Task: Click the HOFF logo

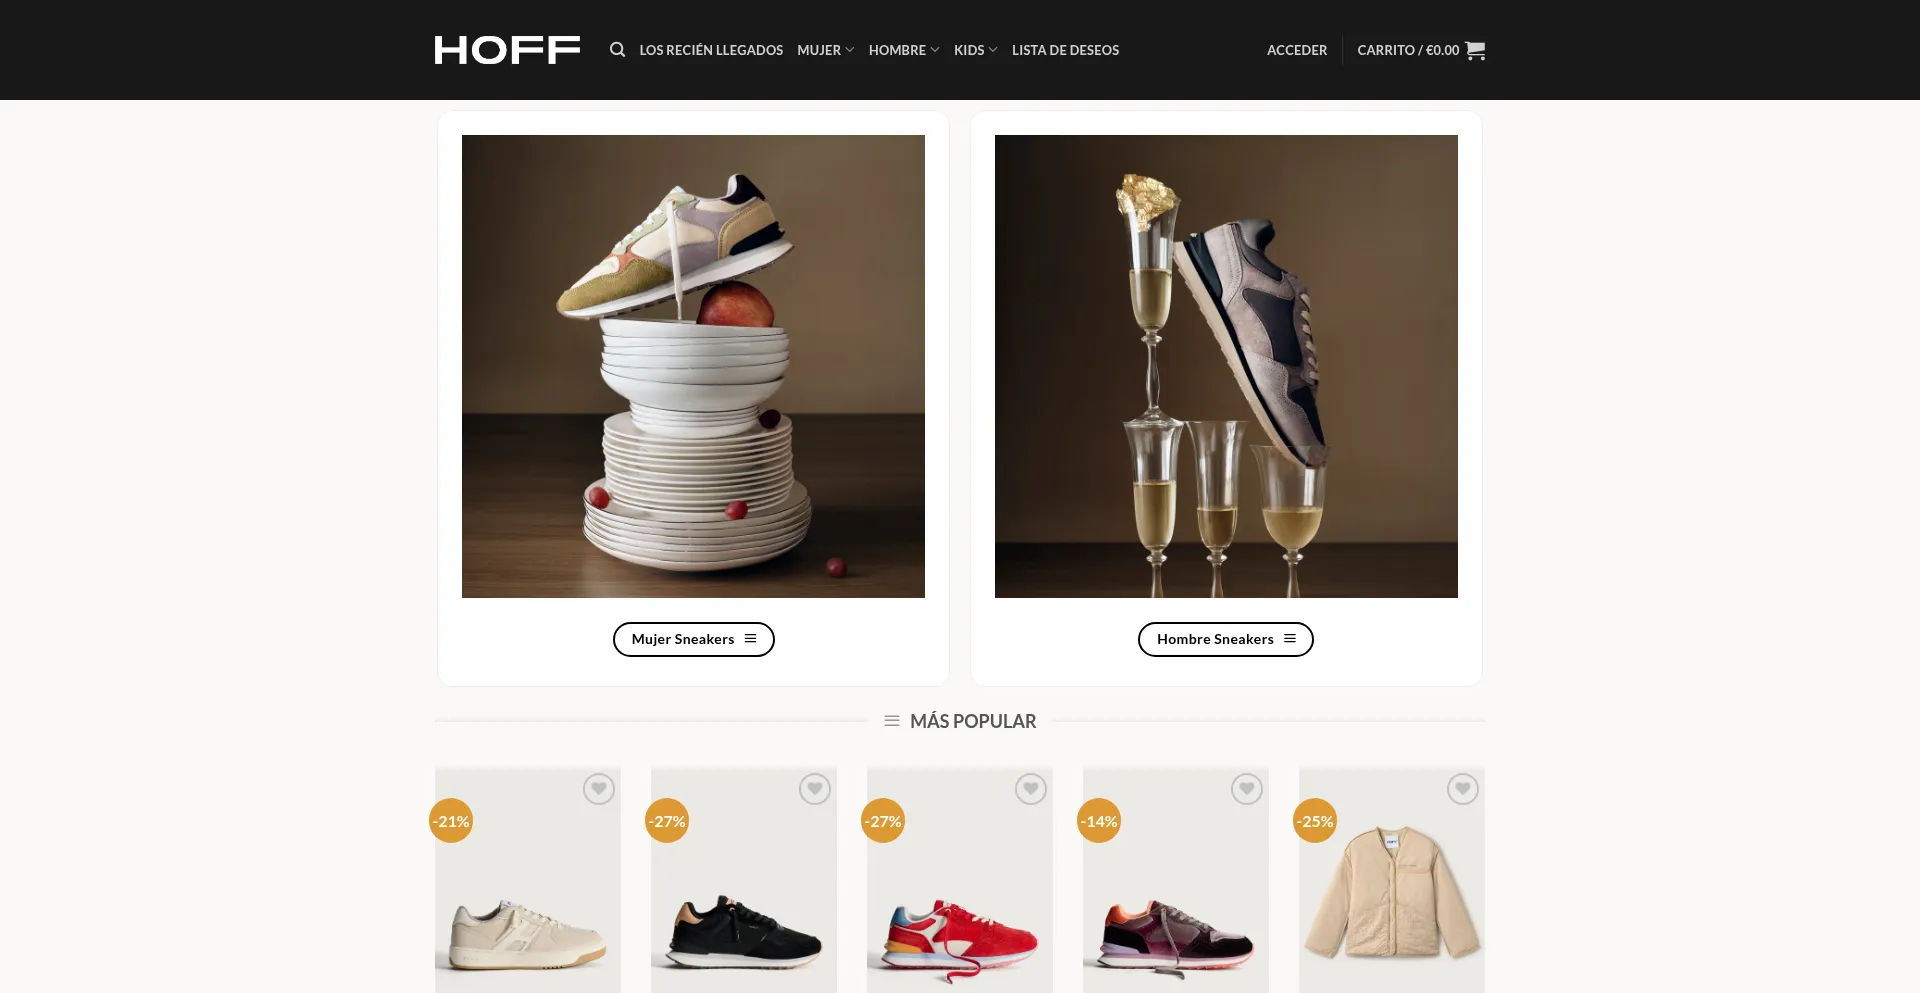Action: [507, 50]
